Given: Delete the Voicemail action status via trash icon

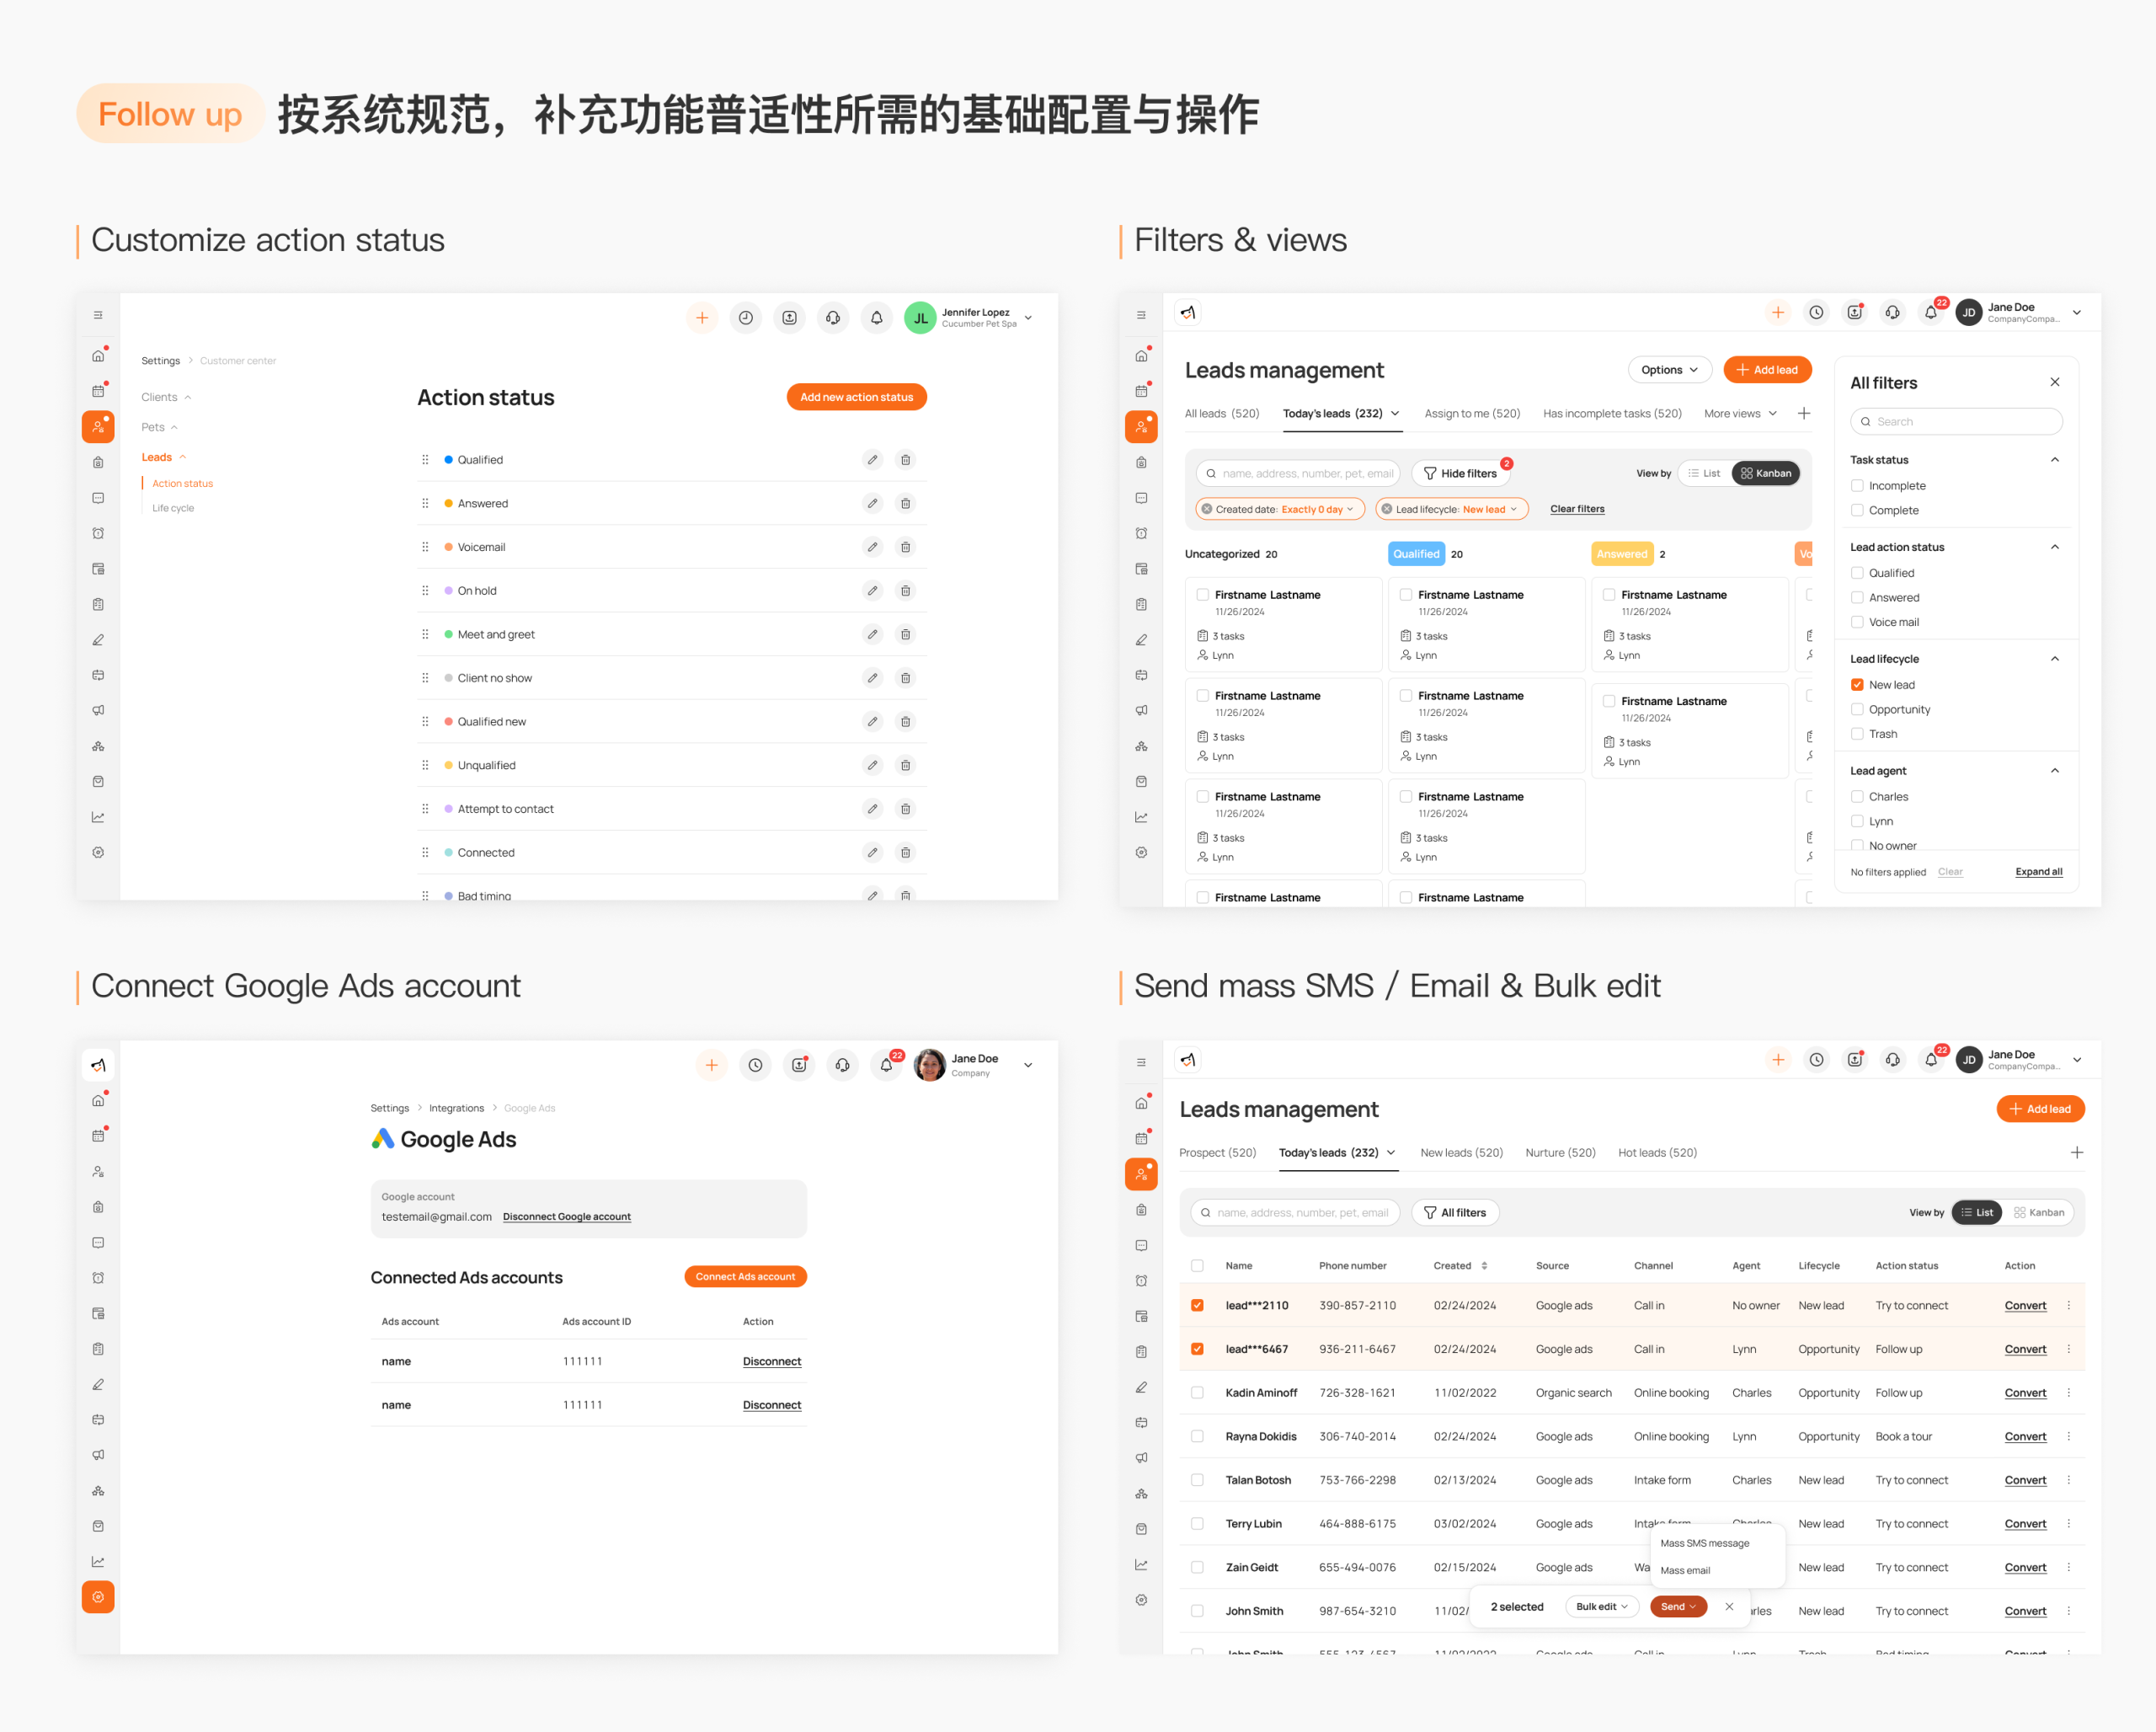Looking at the screenshot, I should click(x=905, y=547).
